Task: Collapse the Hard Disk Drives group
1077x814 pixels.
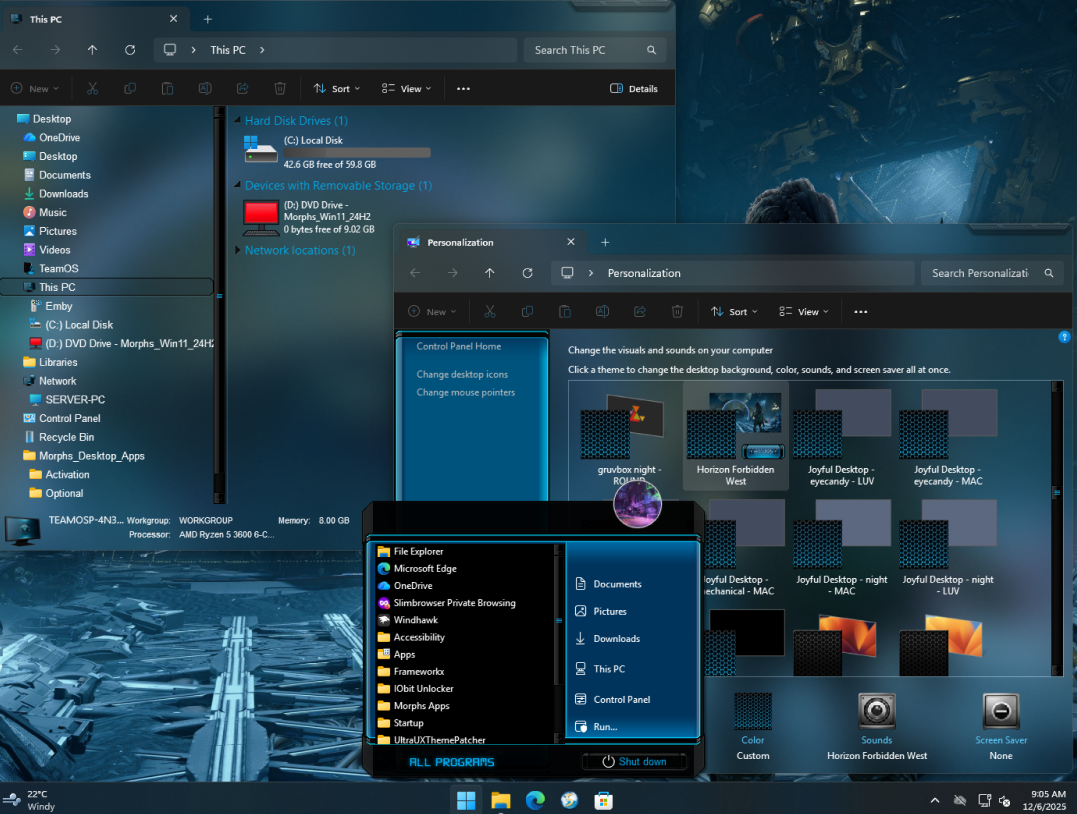Action: [x=239, y=121]
